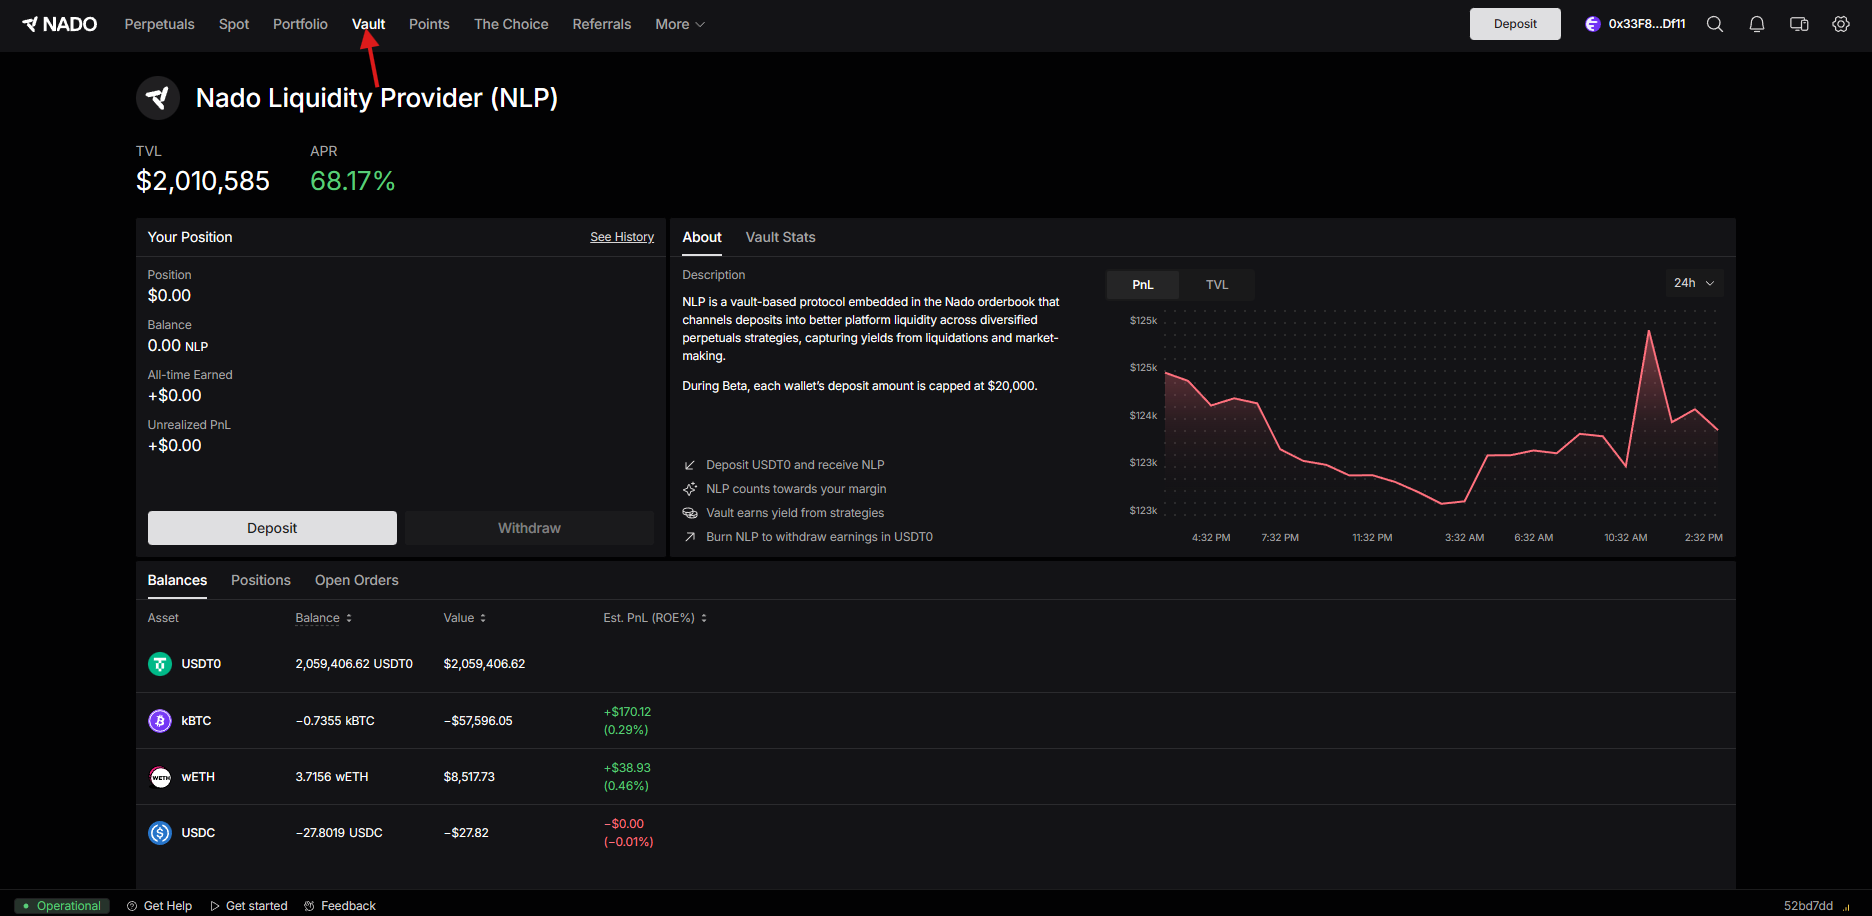Switch chart to PnL view

click(x=1143, y=285)
